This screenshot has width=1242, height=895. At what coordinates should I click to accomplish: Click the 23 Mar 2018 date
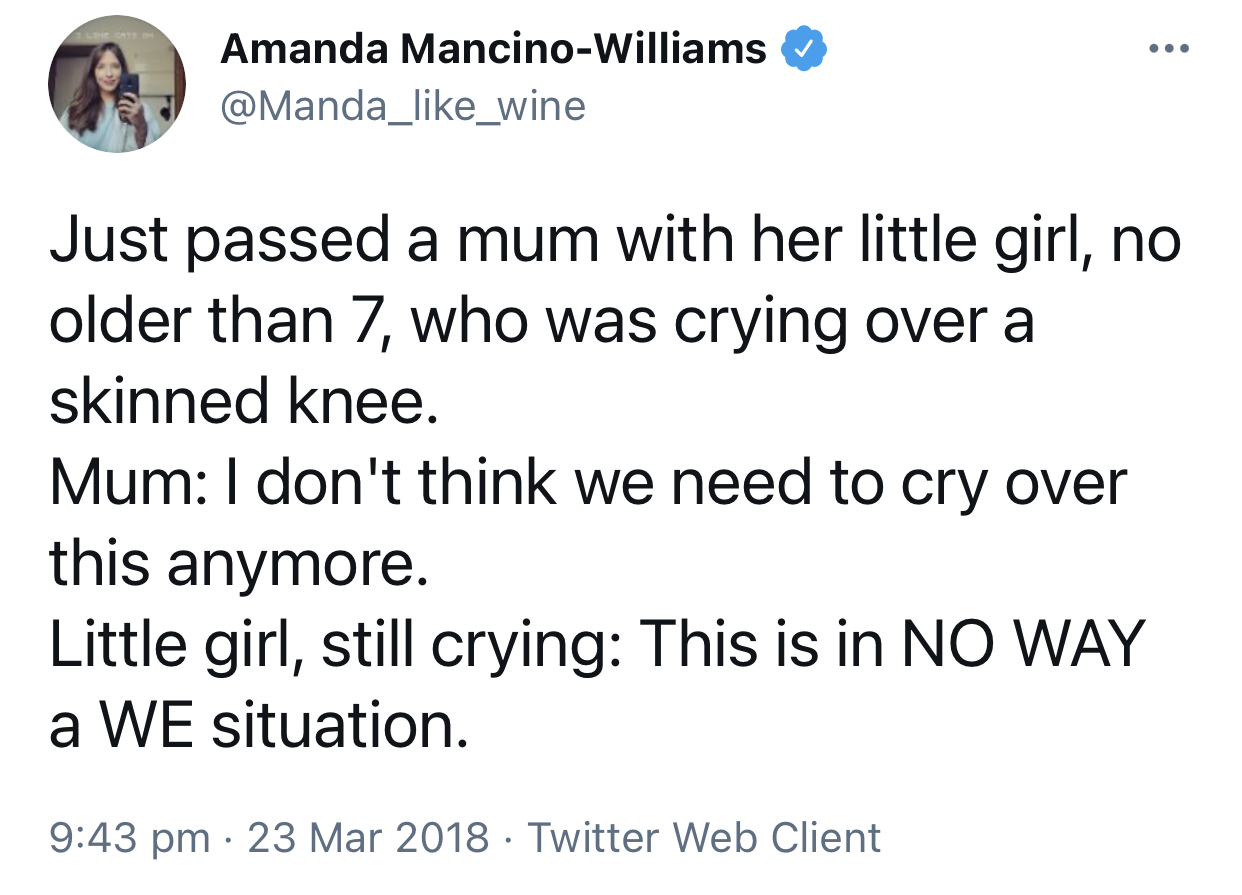point(369,836)
